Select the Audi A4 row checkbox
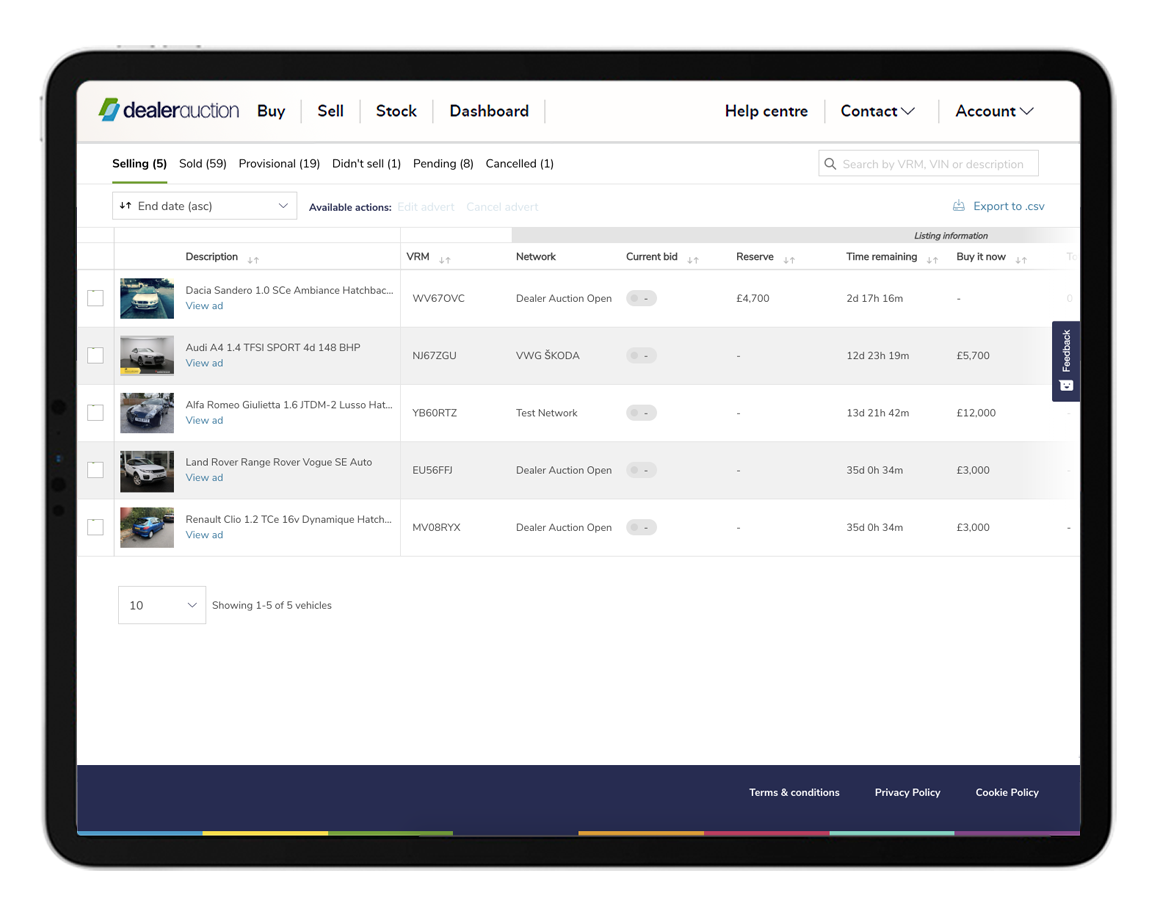The width and height of the screenshot is (1155, 920). point(96,355)
